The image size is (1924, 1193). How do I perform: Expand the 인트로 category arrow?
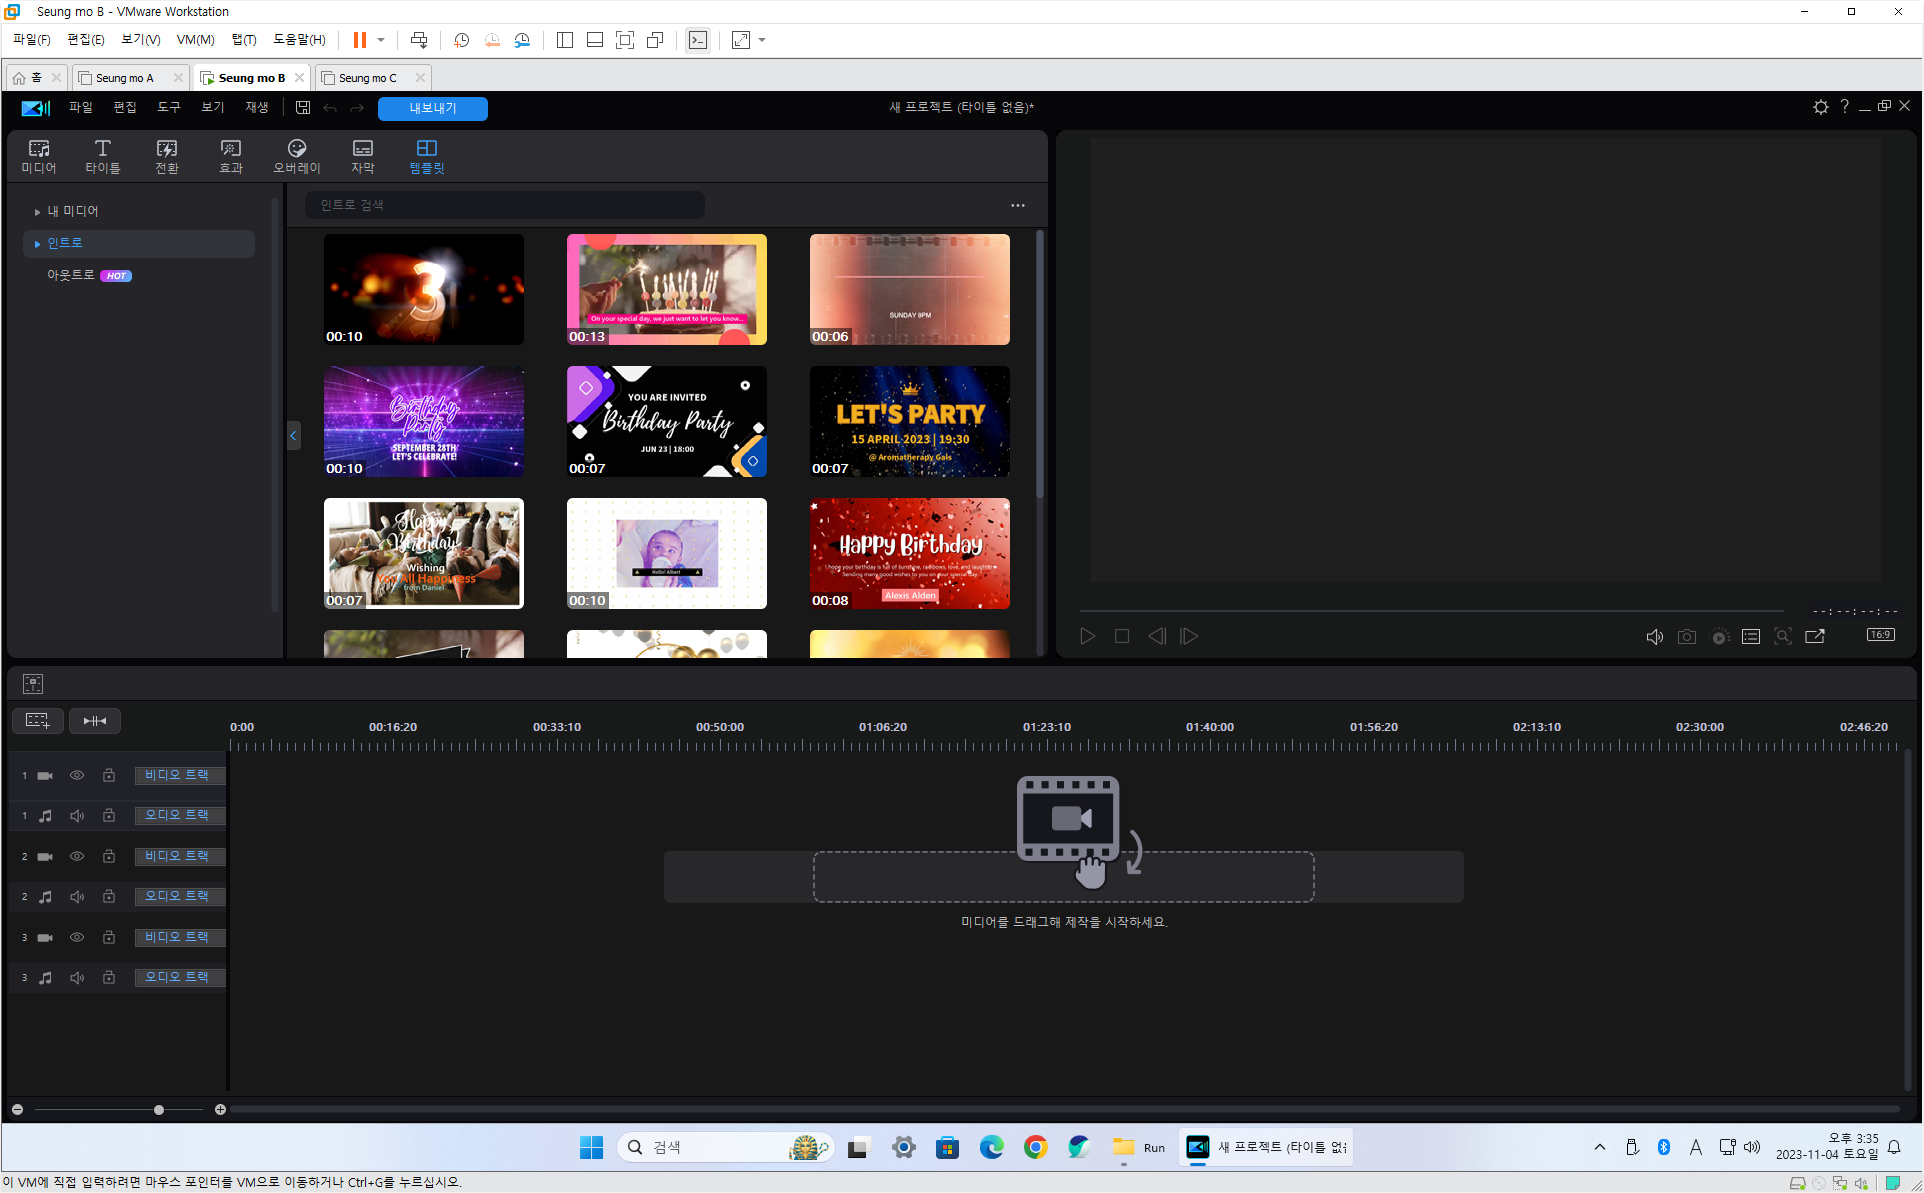coord(38,244)
